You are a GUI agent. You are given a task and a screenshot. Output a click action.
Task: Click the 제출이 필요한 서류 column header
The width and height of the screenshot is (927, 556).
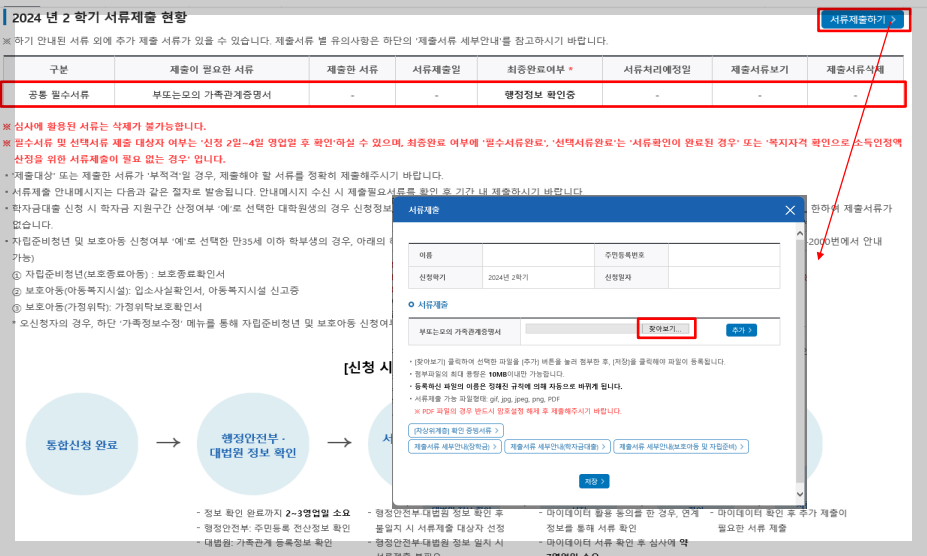click(212, 69)
